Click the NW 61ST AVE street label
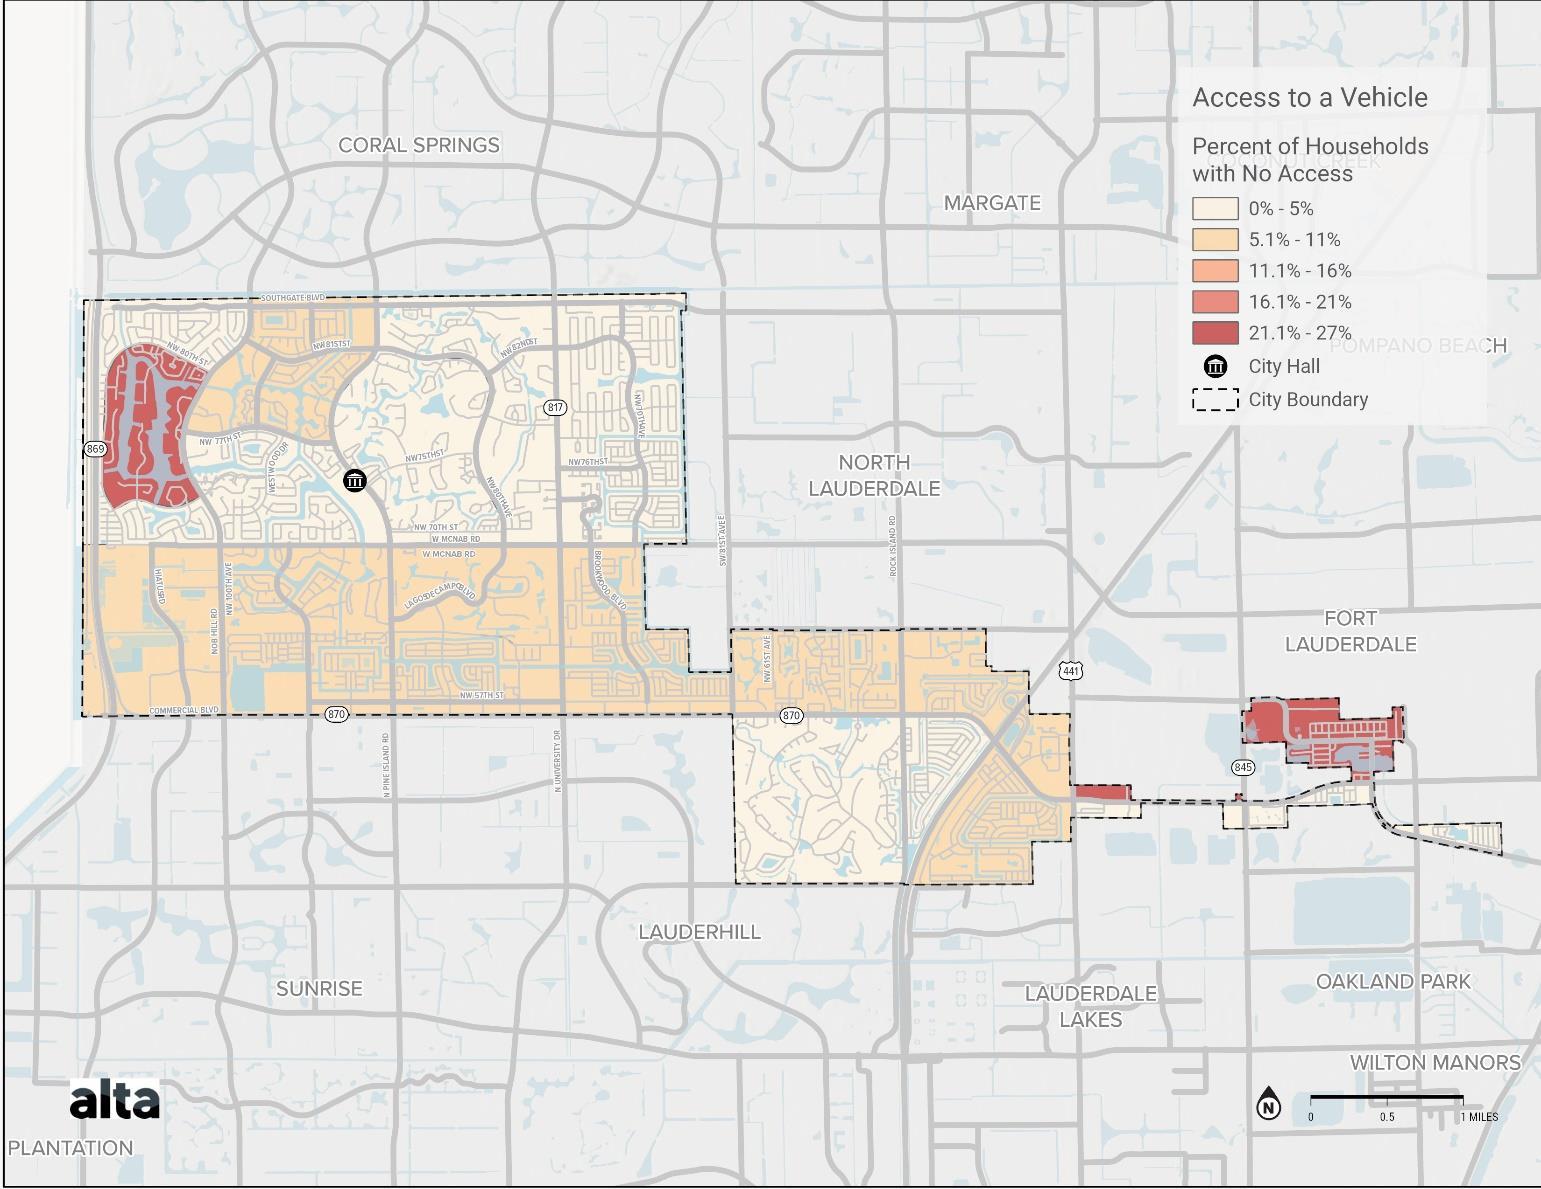The image size is (1541, 1189). tap(768, 659)
